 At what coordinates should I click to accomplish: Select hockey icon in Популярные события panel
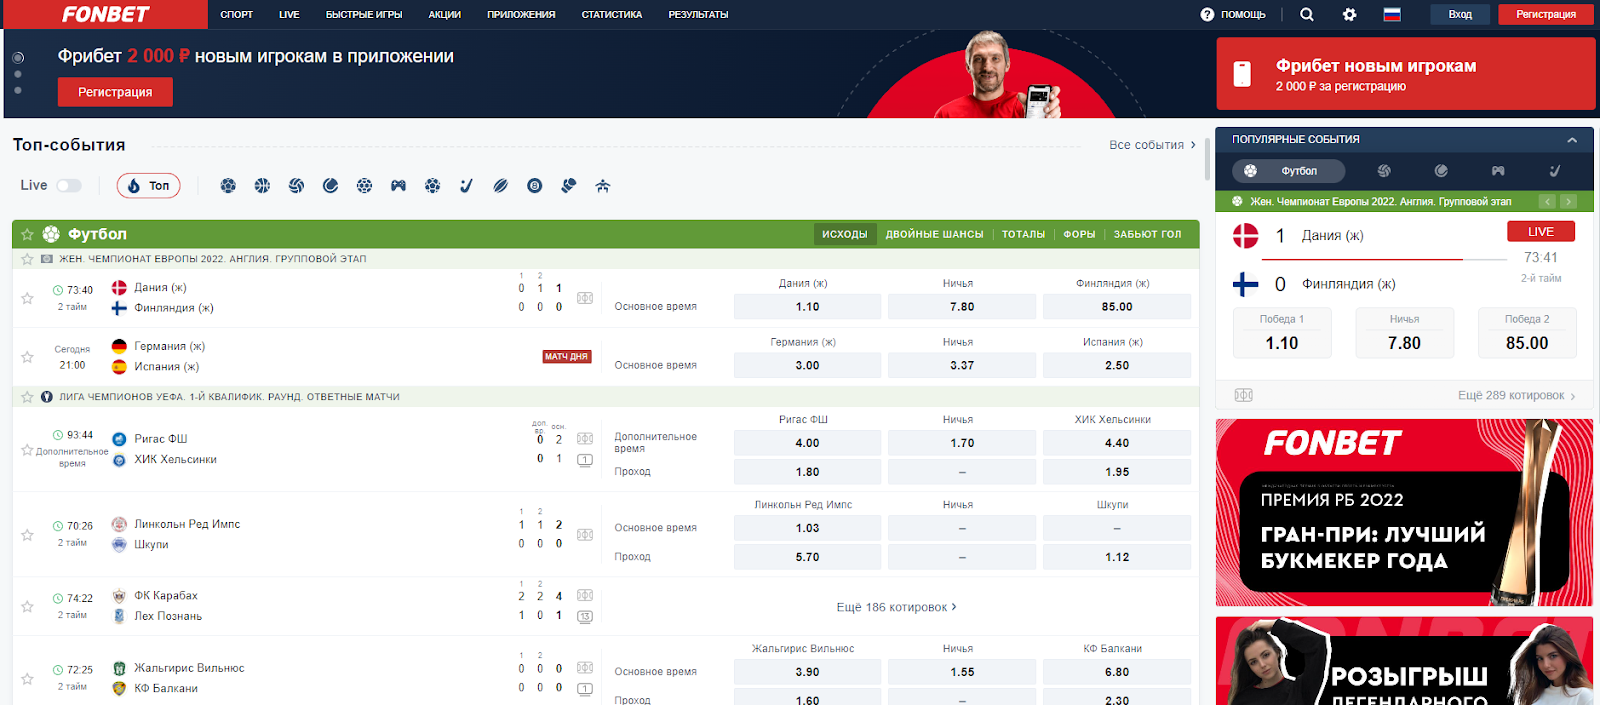click(1554, 171)
